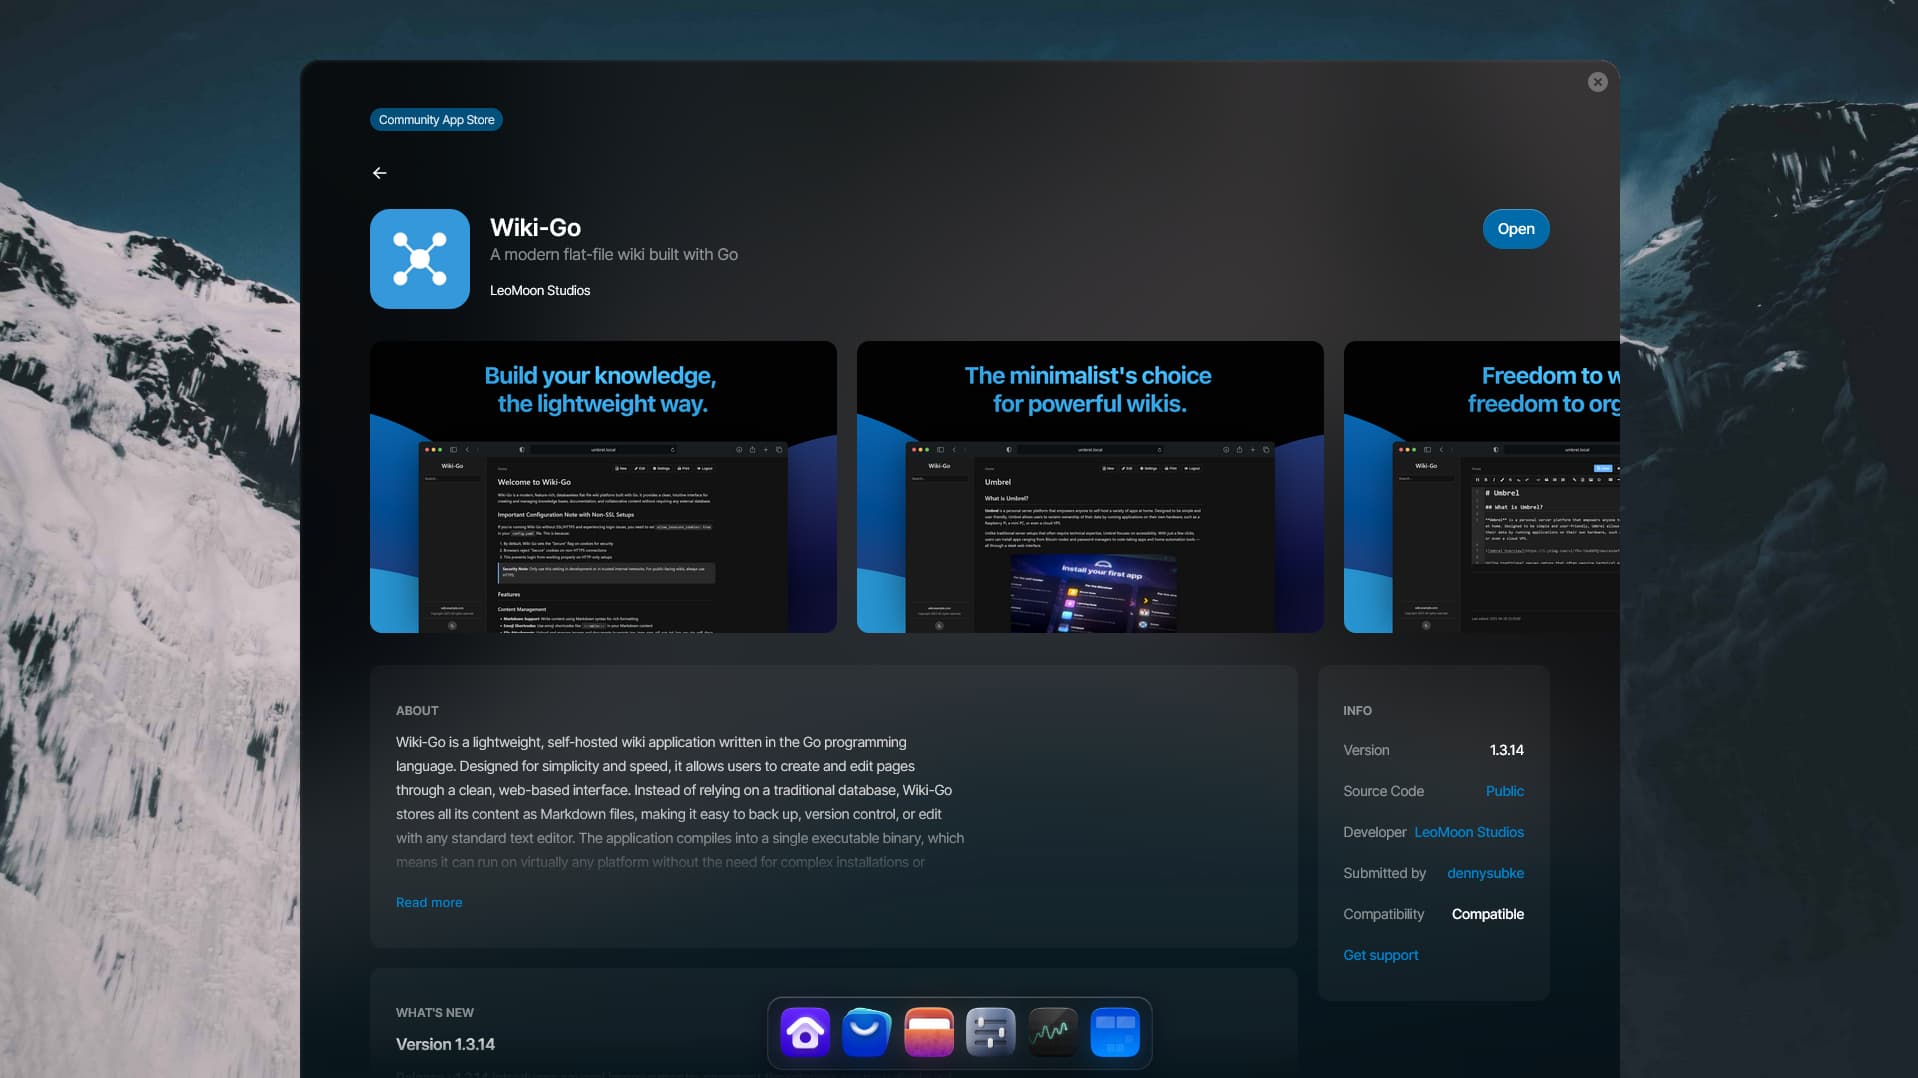1918x1078 pixels.
Task: Click the Source Code label
Action: (1383, 791)
